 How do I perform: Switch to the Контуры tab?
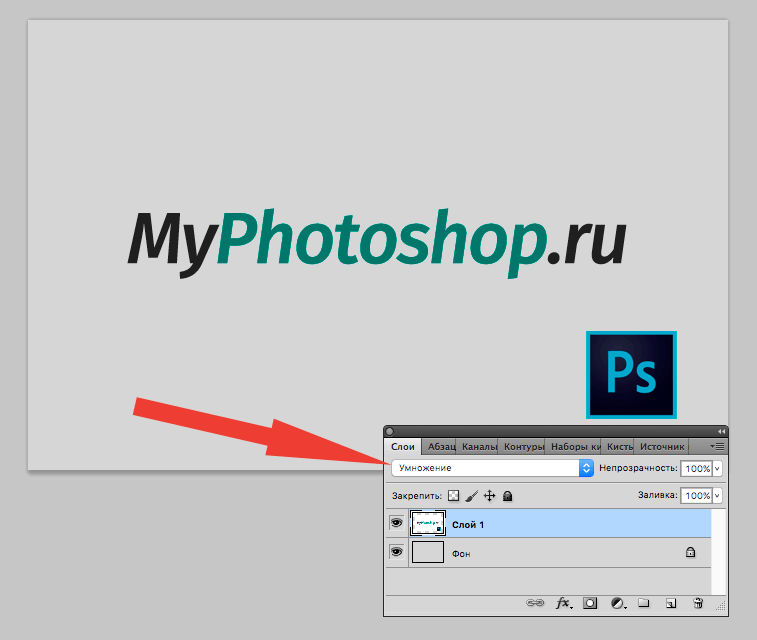524,446
